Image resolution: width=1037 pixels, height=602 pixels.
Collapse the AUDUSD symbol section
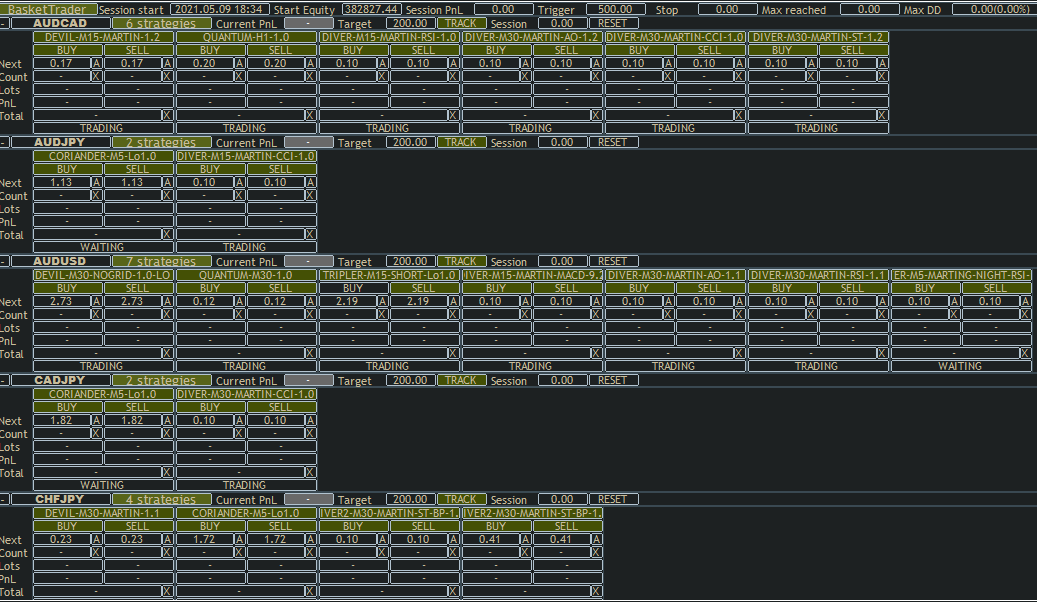click(5, 261)
